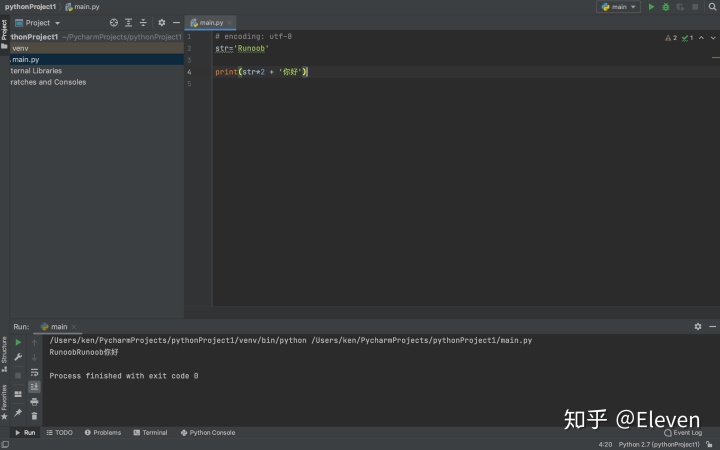Screen dimensions: 720x450
Task: Hide the Project tool window
Action: pyautogui.click(x=176, y=22)
